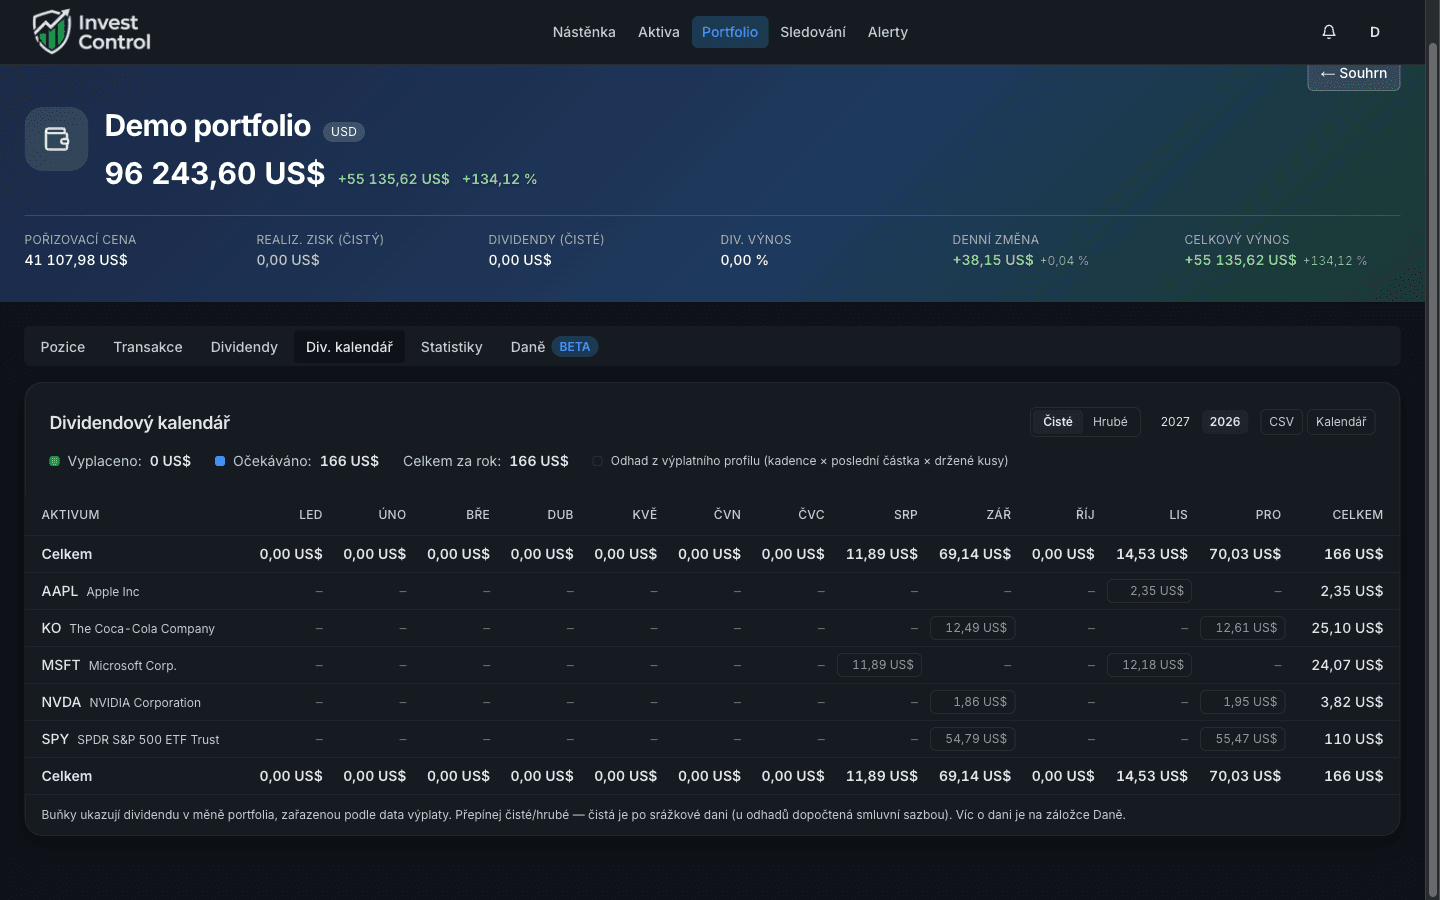1440x900 pixels.
Task: Export the calendar via CSV button
Action: click(1281, 422)
